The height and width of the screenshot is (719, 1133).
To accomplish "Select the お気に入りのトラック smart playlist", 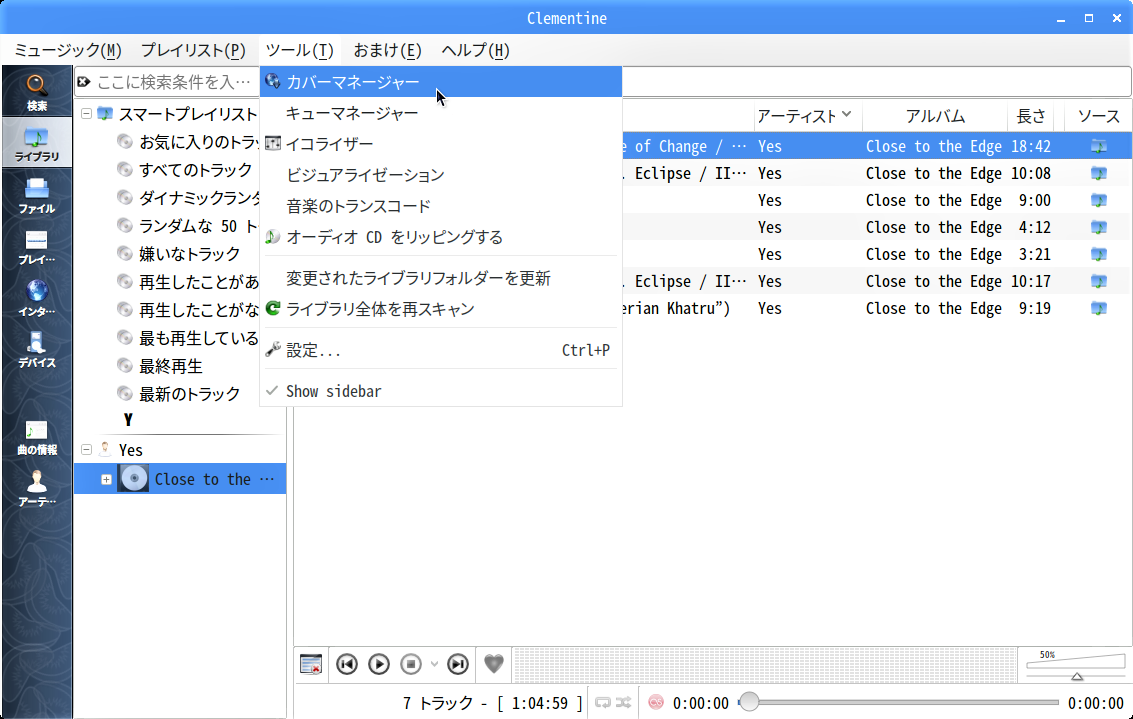I will [199, 142].
